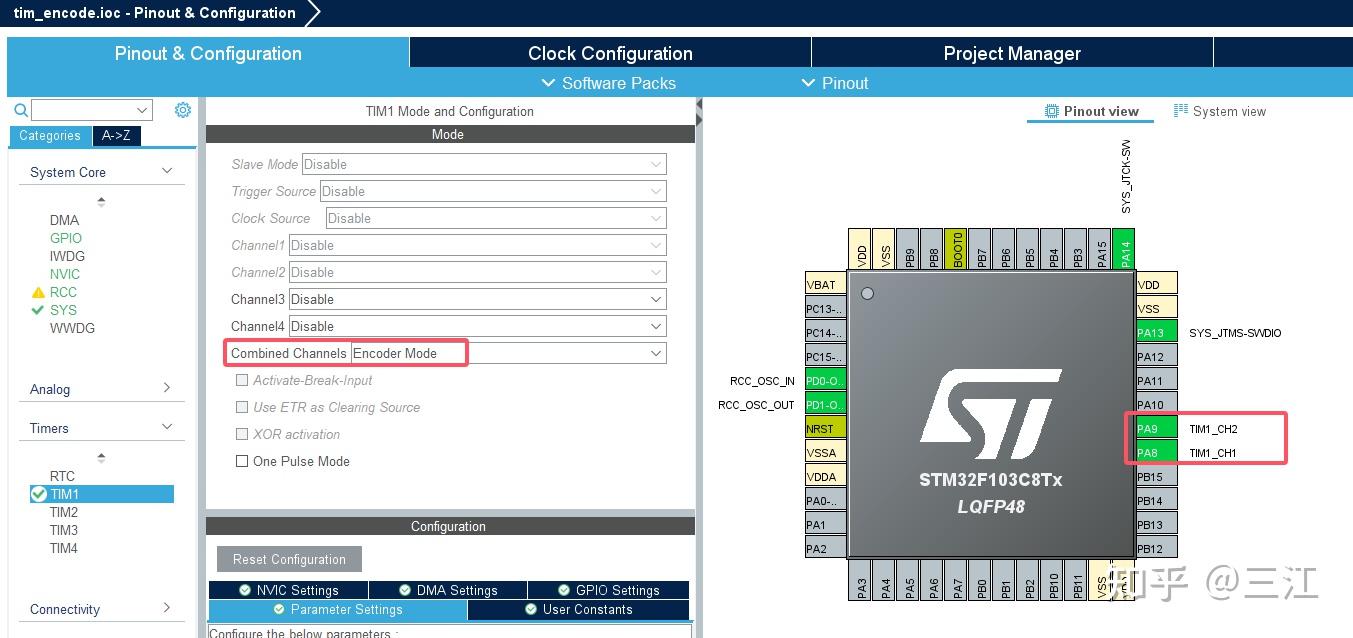
Task: Open the Combined Channels Encoder Mode dropdown
Action: click(655, 352)
